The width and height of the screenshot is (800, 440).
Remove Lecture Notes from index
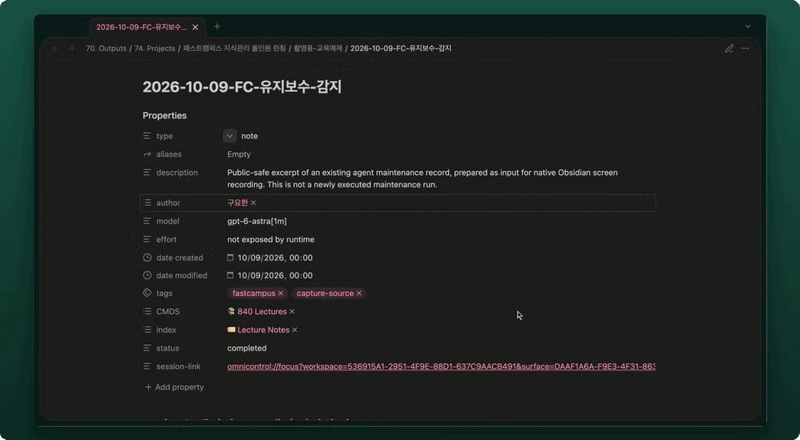click(294, 330)
